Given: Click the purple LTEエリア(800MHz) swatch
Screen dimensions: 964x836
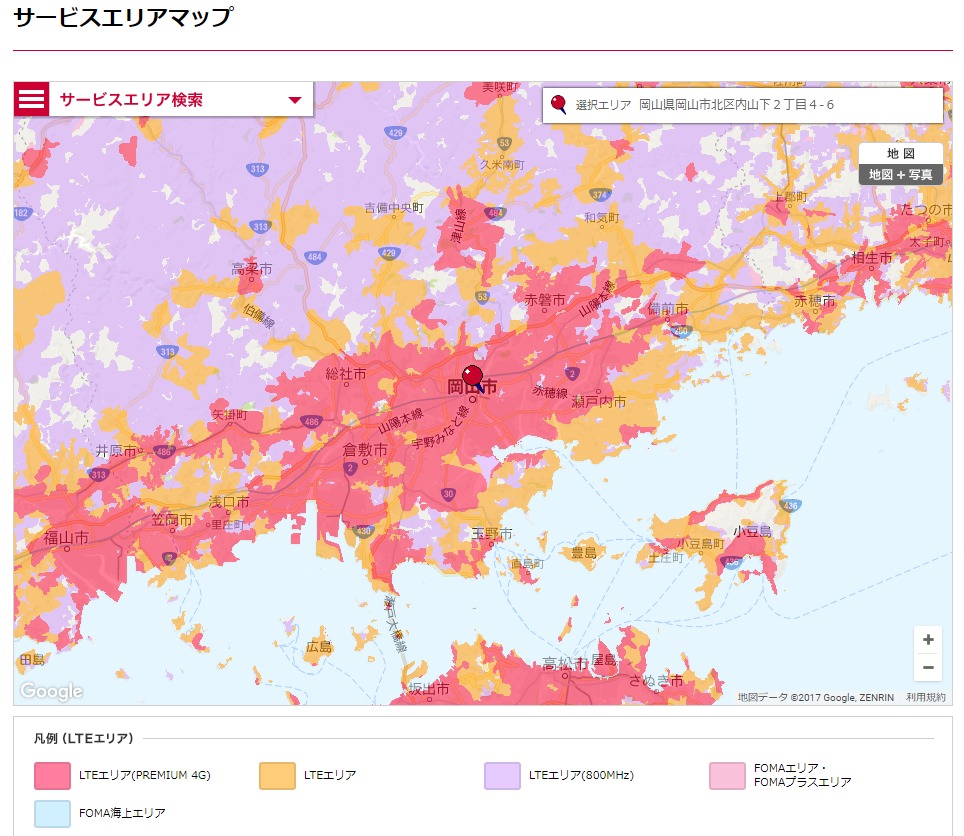Looking at the screenshot, I should coord(502,776).
